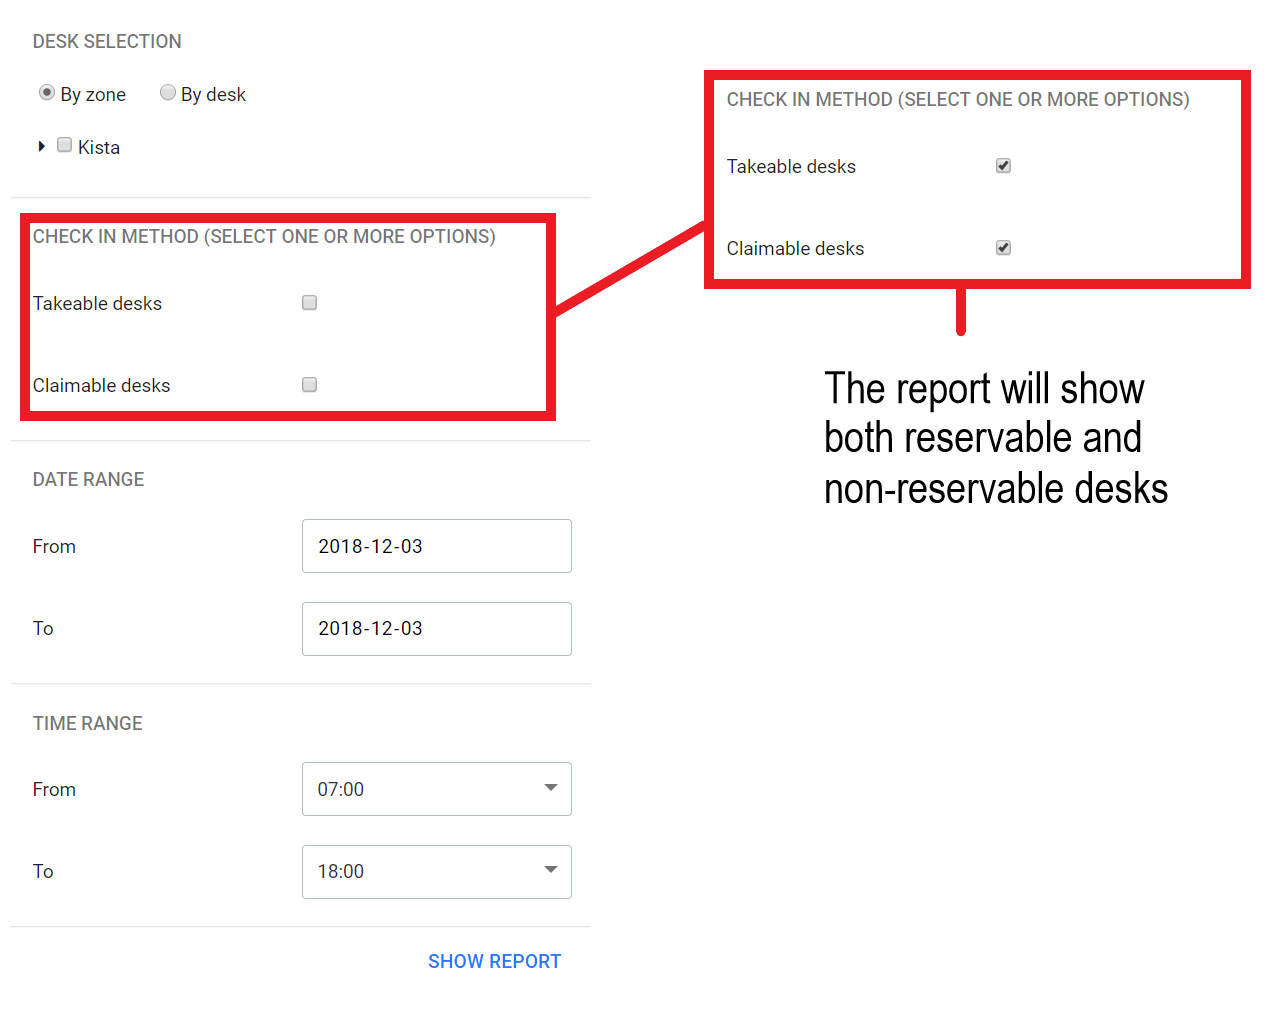
Task: Click the TIME RANGE heading
Action: pos(88,723)
